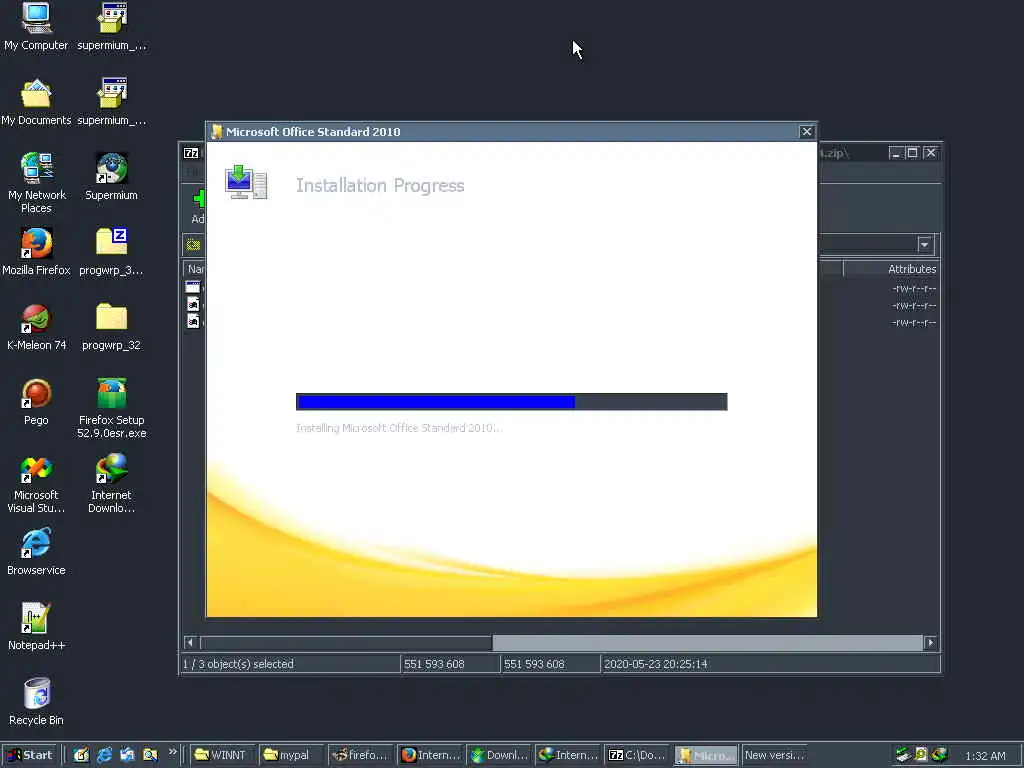The height and width of the screenshot is (768, 1024).
Task: Click the fourth quick launch search icon
Action: point(150,755)
